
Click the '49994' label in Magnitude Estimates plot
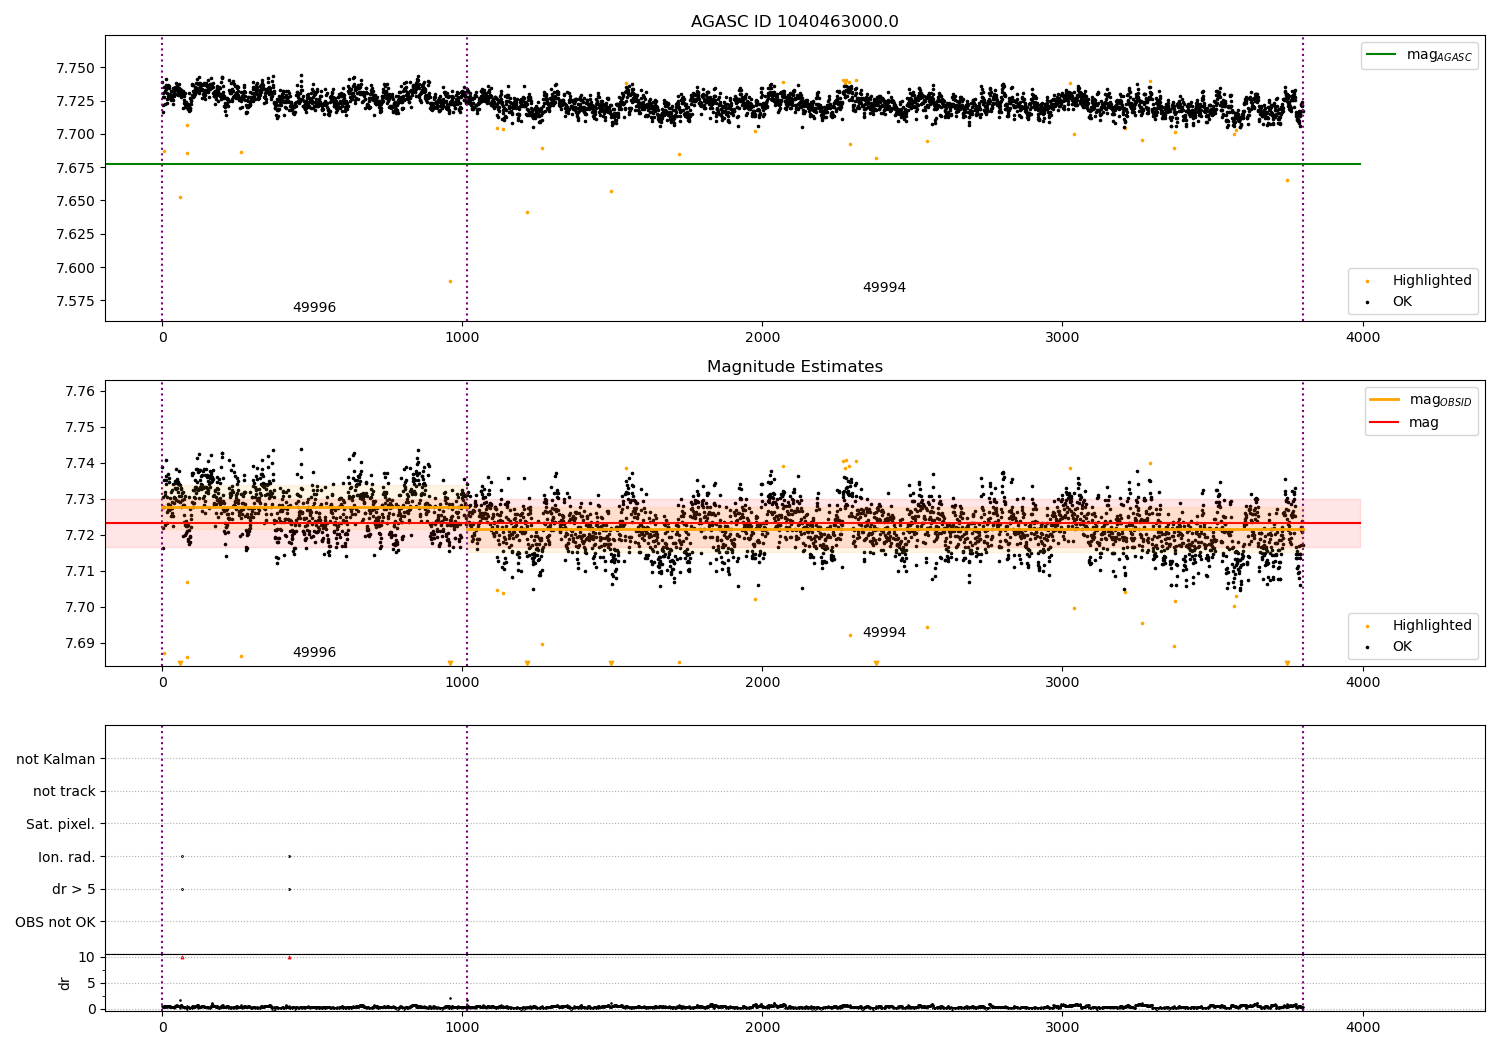click(884, 633)
